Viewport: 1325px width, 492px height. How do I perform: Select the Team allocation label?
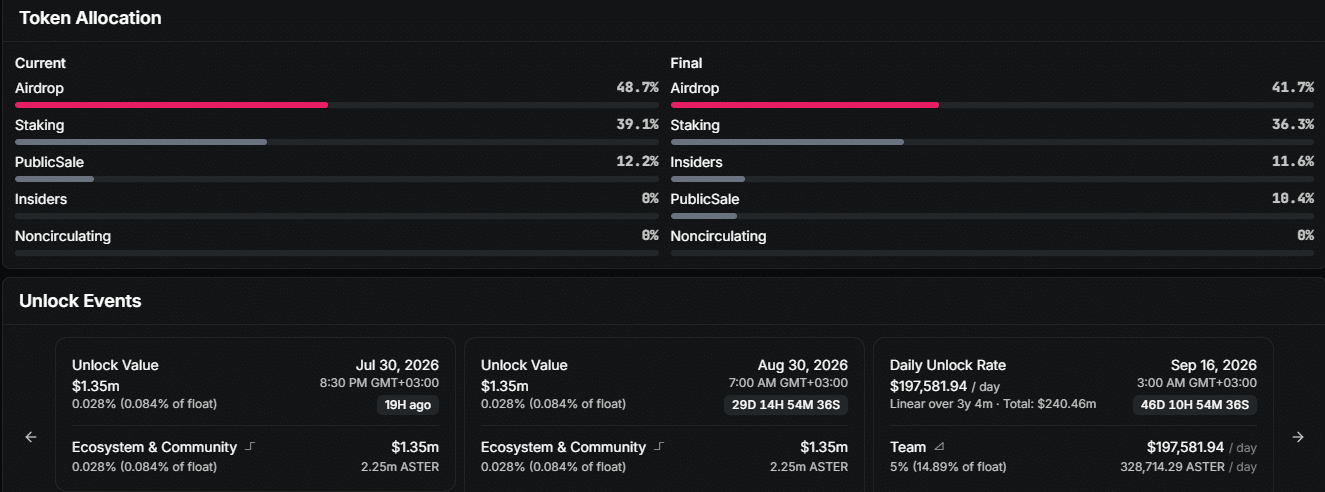tap(908, 447)
